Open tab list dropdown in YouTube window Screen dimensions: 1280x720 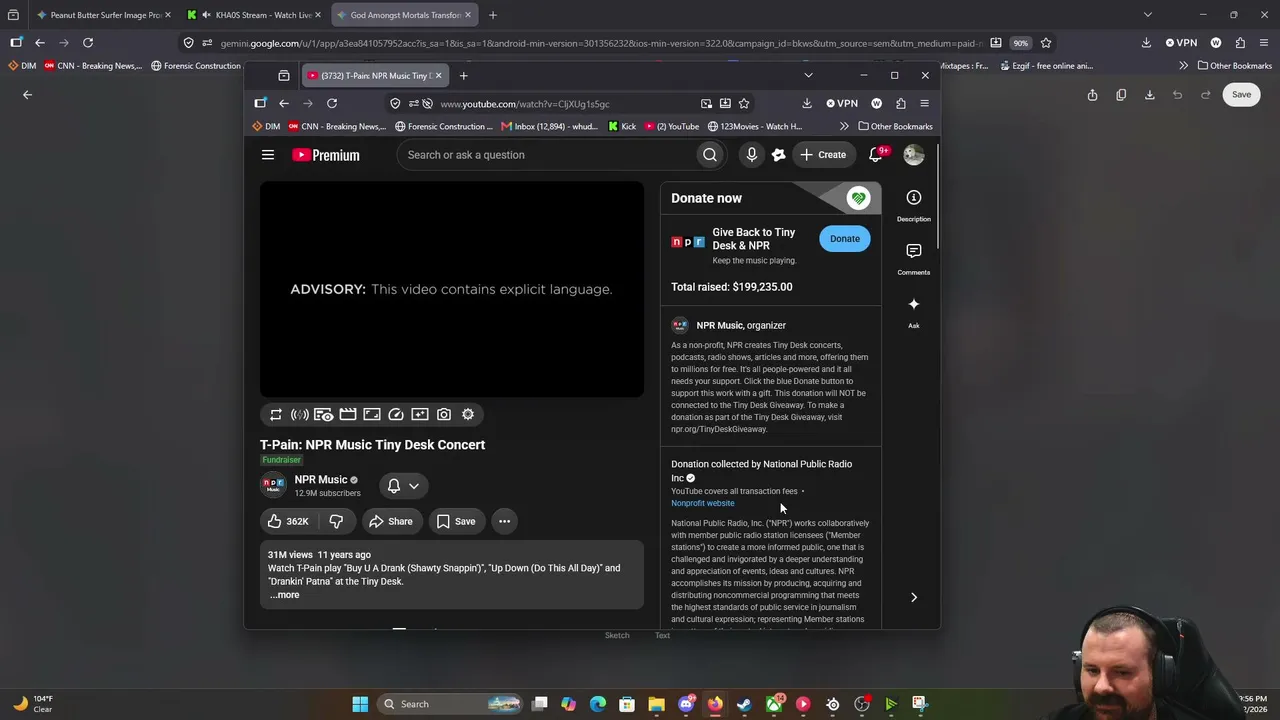coord(808,75)
